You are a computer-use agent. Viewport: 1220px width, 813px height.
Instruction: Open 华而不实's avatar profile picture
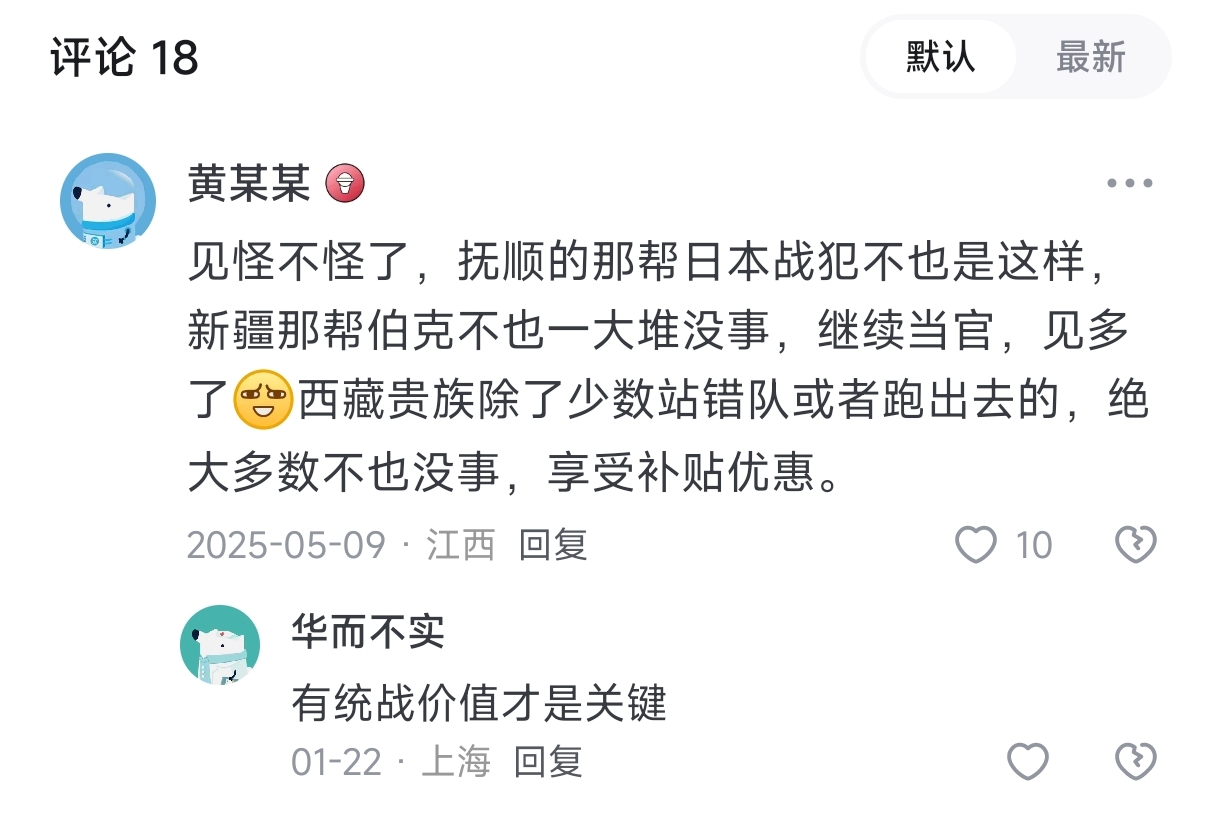click(x=220, y=645)
